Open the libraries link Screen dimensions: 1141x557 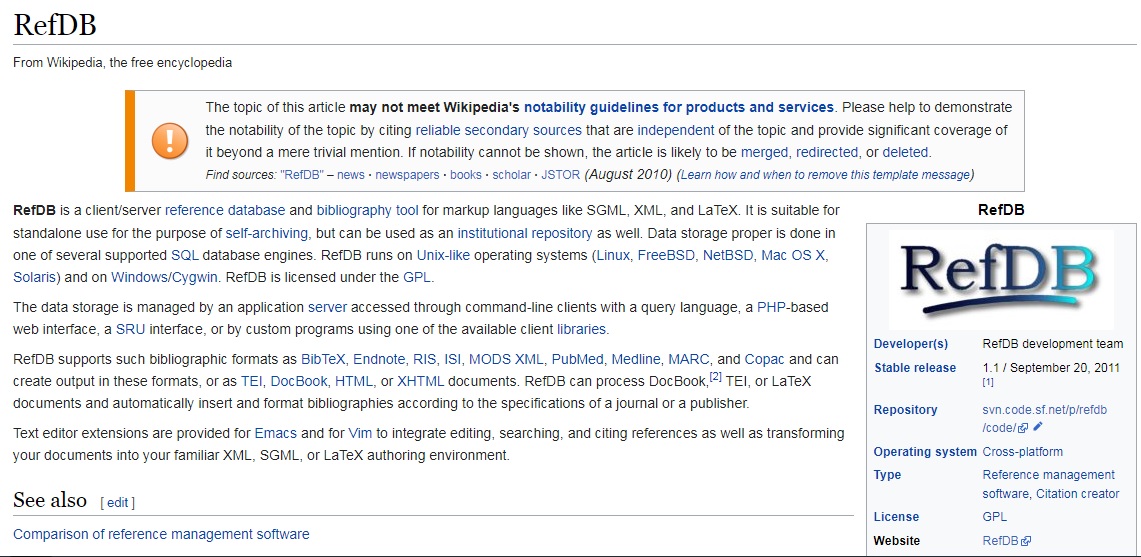tap(581, 329)
